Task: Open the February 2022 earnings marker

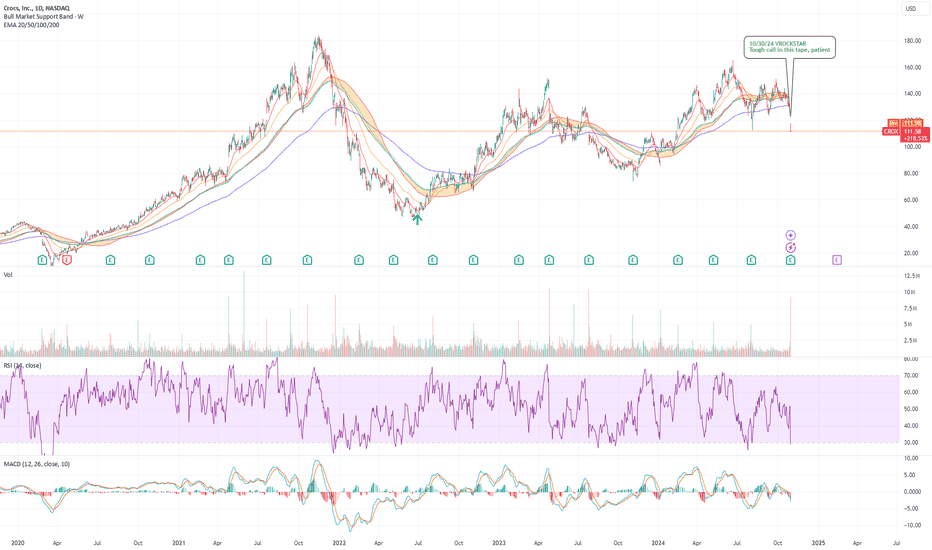Action: point(359,260)
